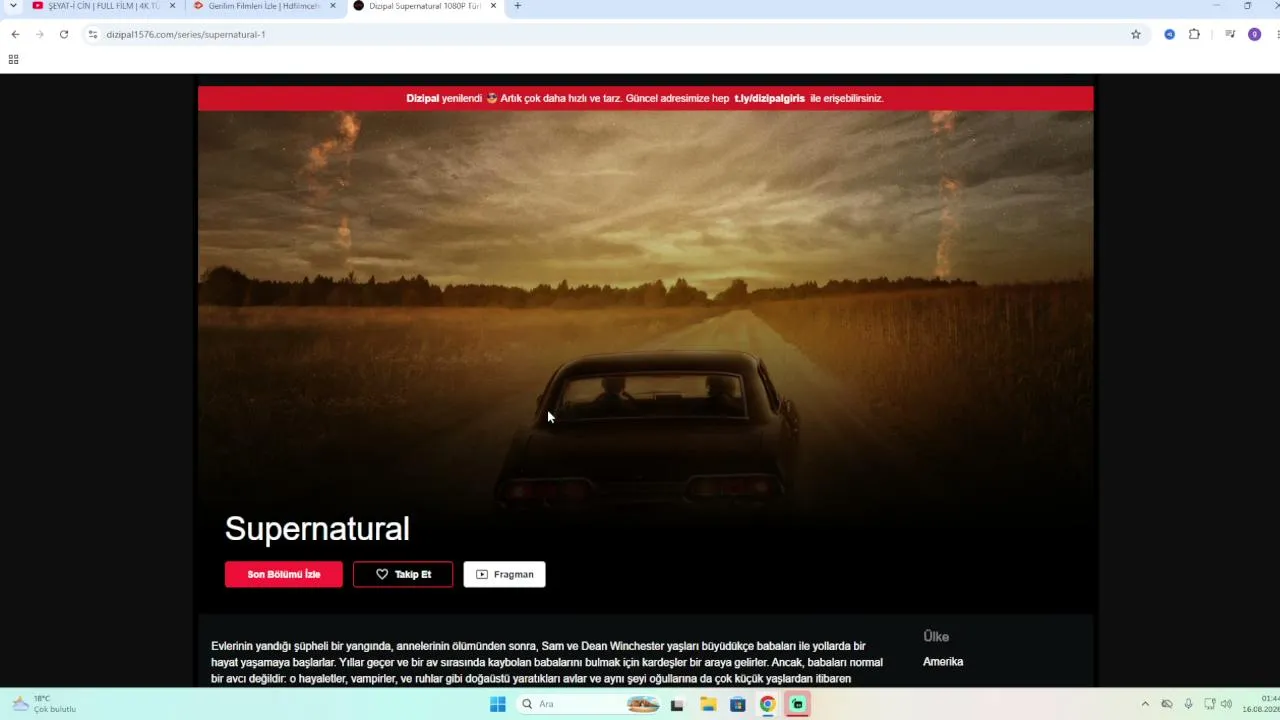1280x720 pixels.
Task: Reload the Dizipal page
Action: point(64,34)
